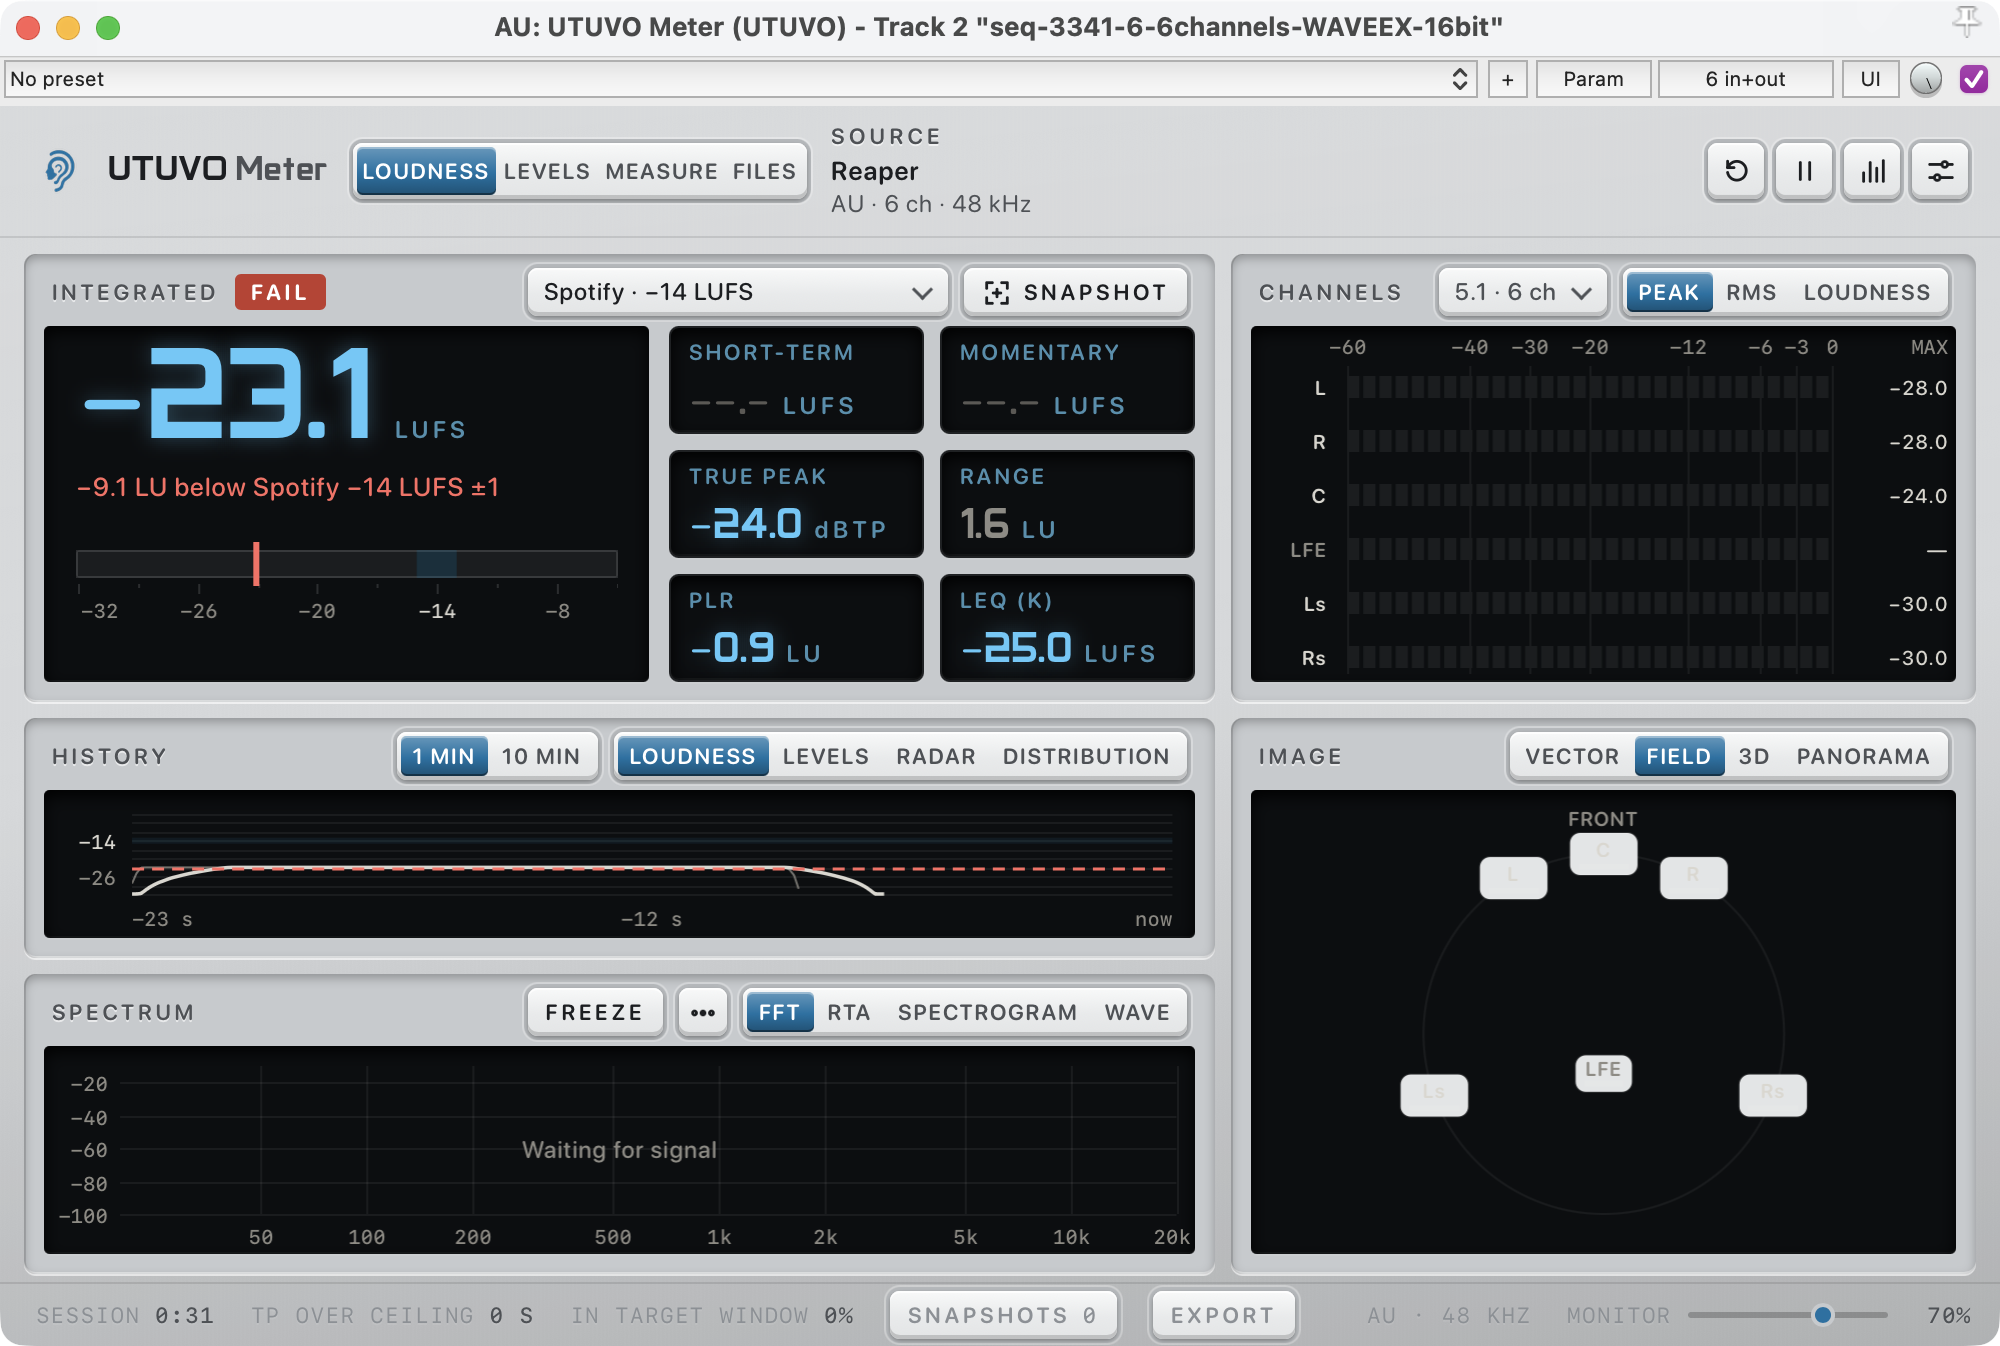Screen dimensions: 2000x1346
Task: Click the EXPORT button
Action: pyautogui.click(x=1223, y=1315)
